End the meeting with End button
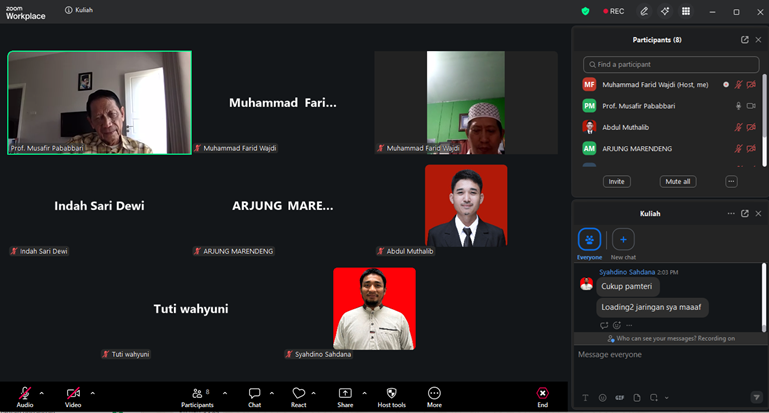The width and height of the screenshot is (769, 413). pyautogui.click(x=542, y=397)
